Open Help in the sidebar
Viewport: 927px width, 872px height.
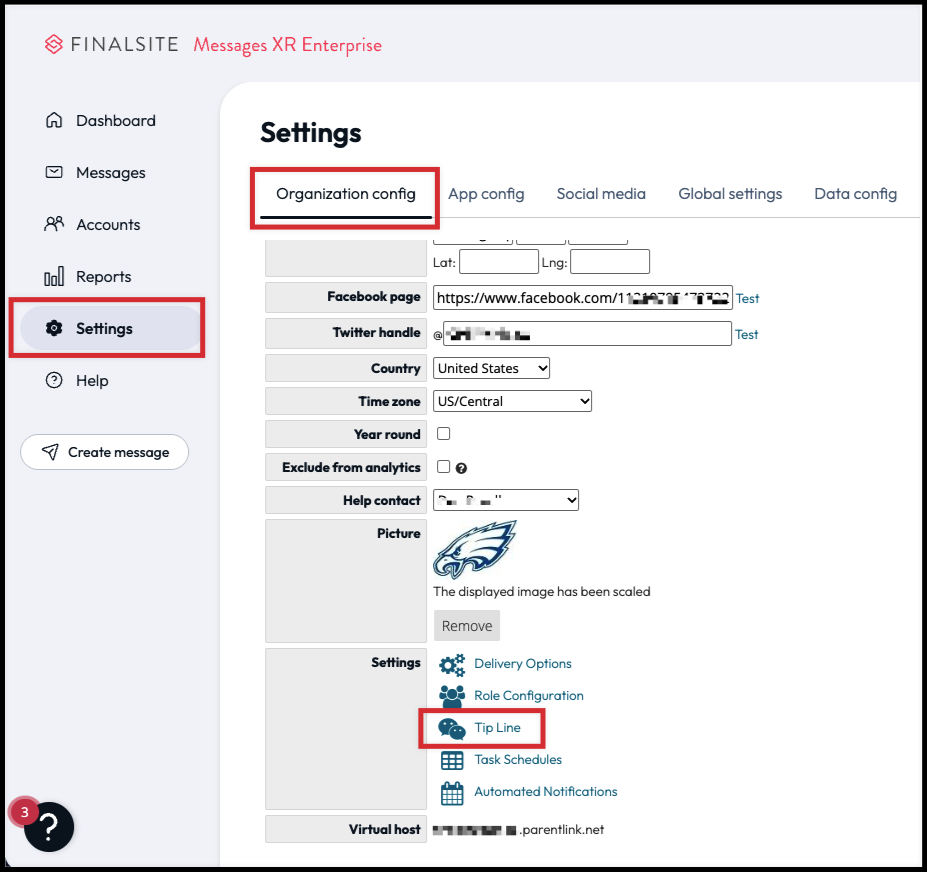tap(92, 381)
